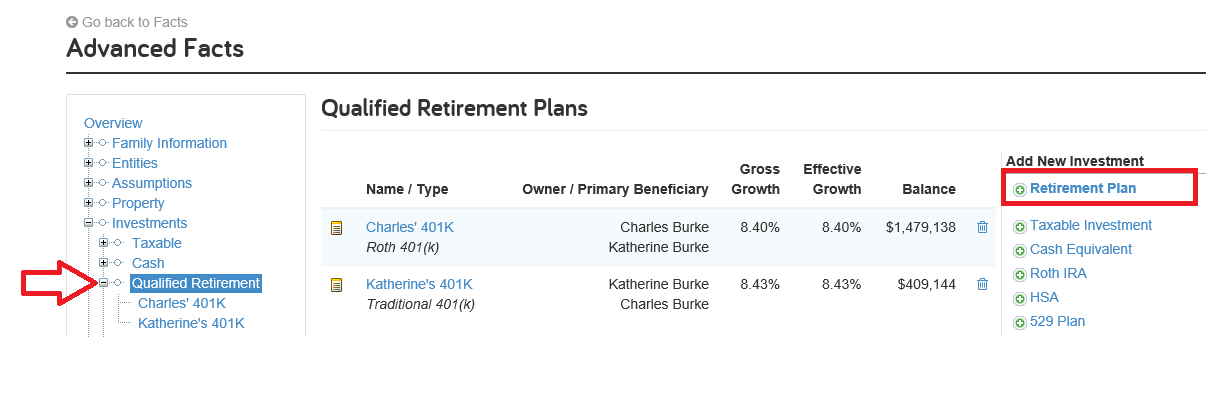Open Charles' 401K link in table
The image size is (1219, 401).
tap(410, 227)
